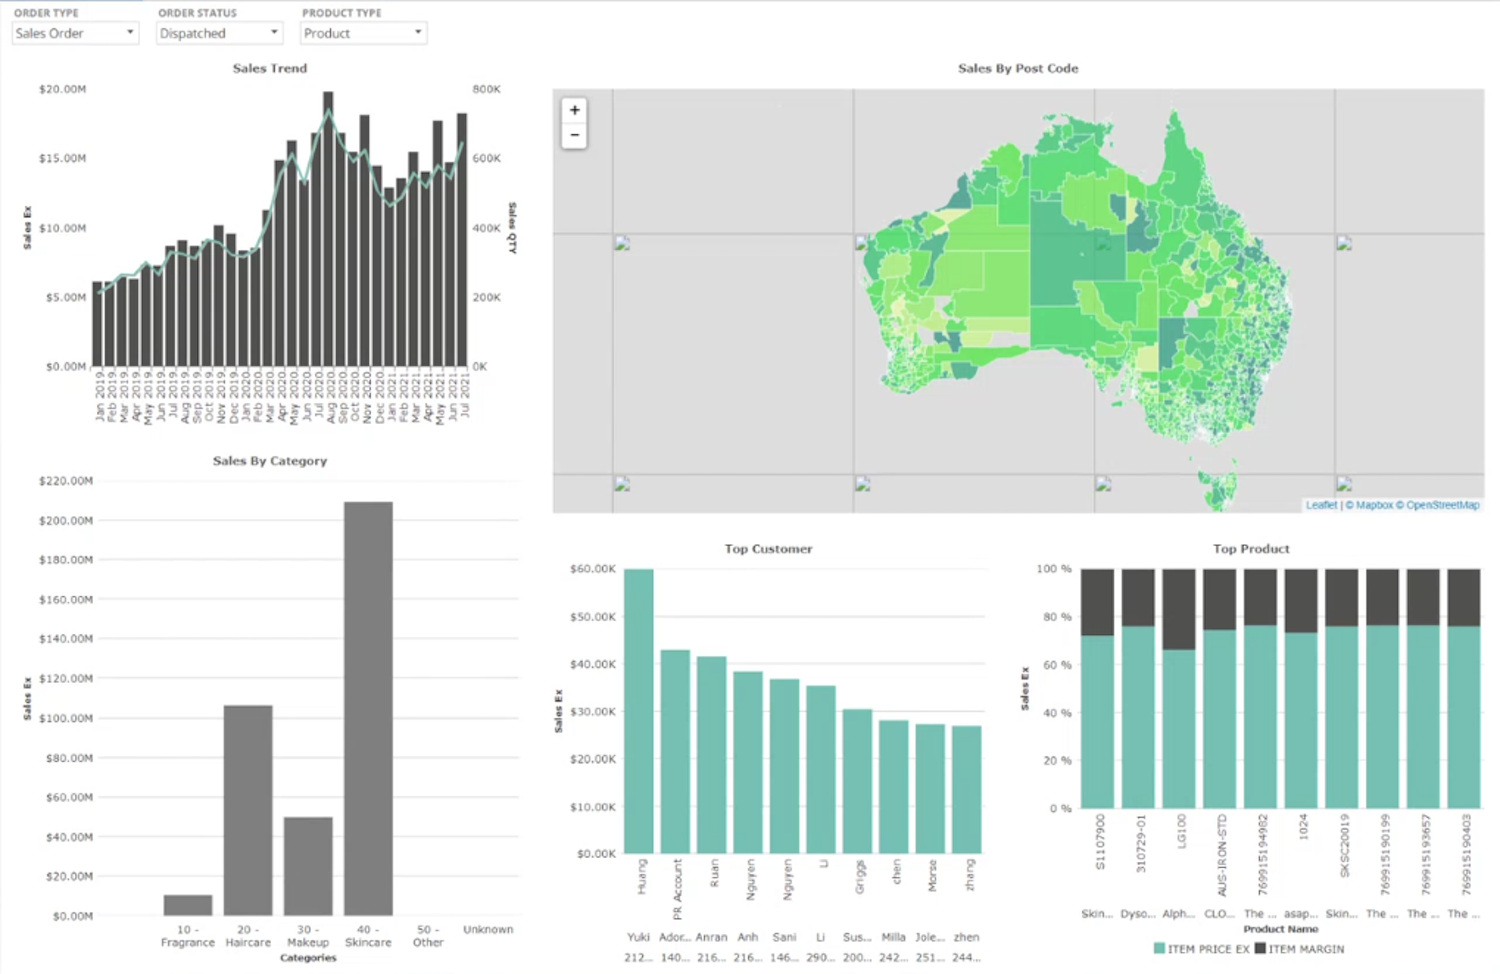Image resolution: width=1500 pixels, height=974 pixels.
Task: Open the Order Status dropdown showing Dispatched
Action: click(219, 33)
